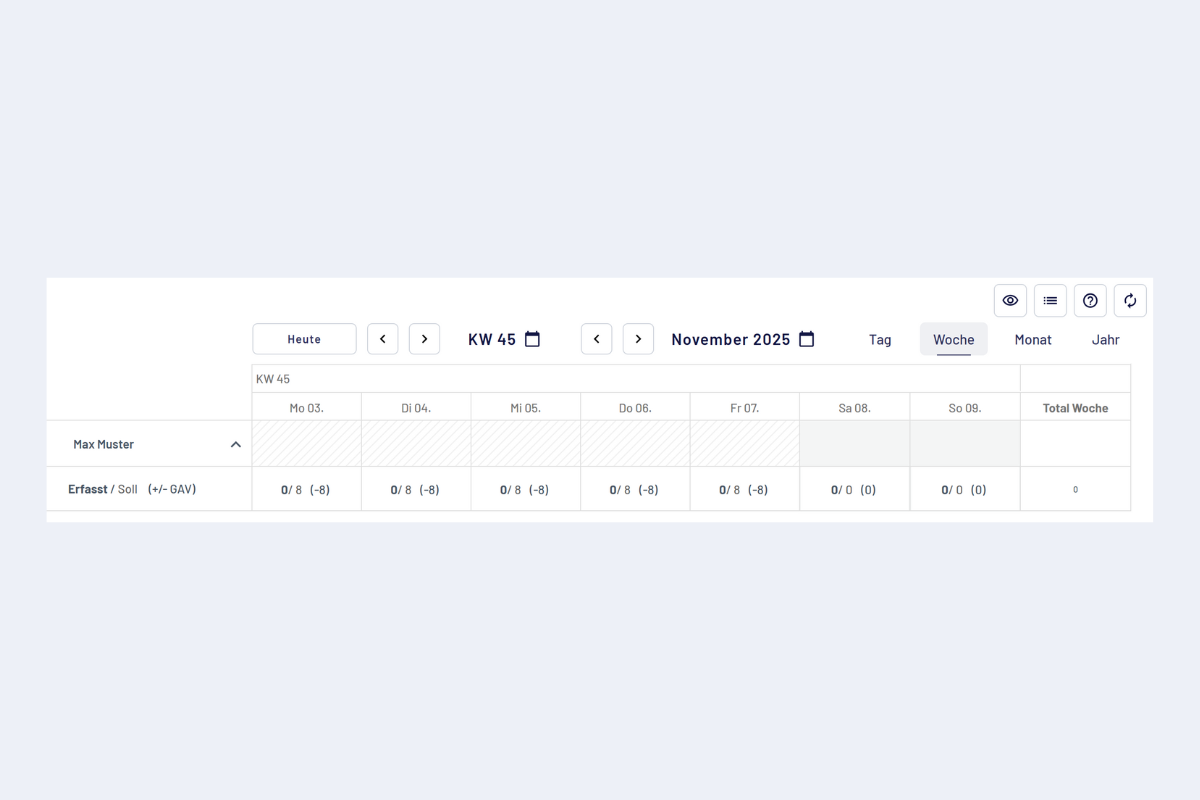Image resolution: width=1200 pixels, height=800 pixels.
Task: Select Max Muster's Saturday 08. cell
Action: pyautogui.click(x=855, y=443)
